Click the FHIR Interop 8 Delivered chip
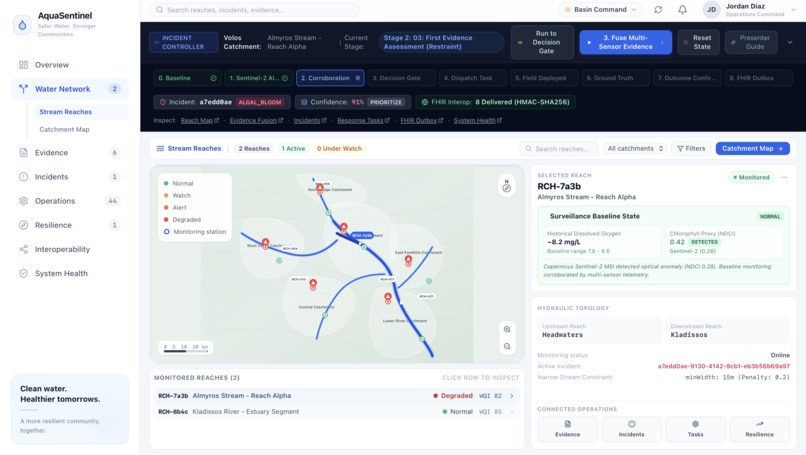 [x=496, y=102]
